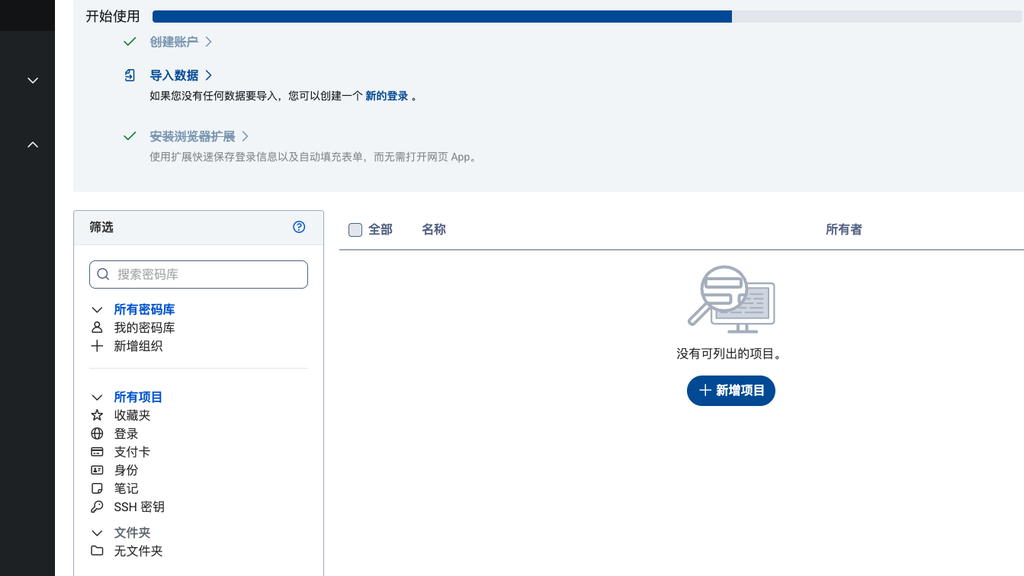
Task: Click the magnifier icon in the search box
Action: tap(103, 274)
